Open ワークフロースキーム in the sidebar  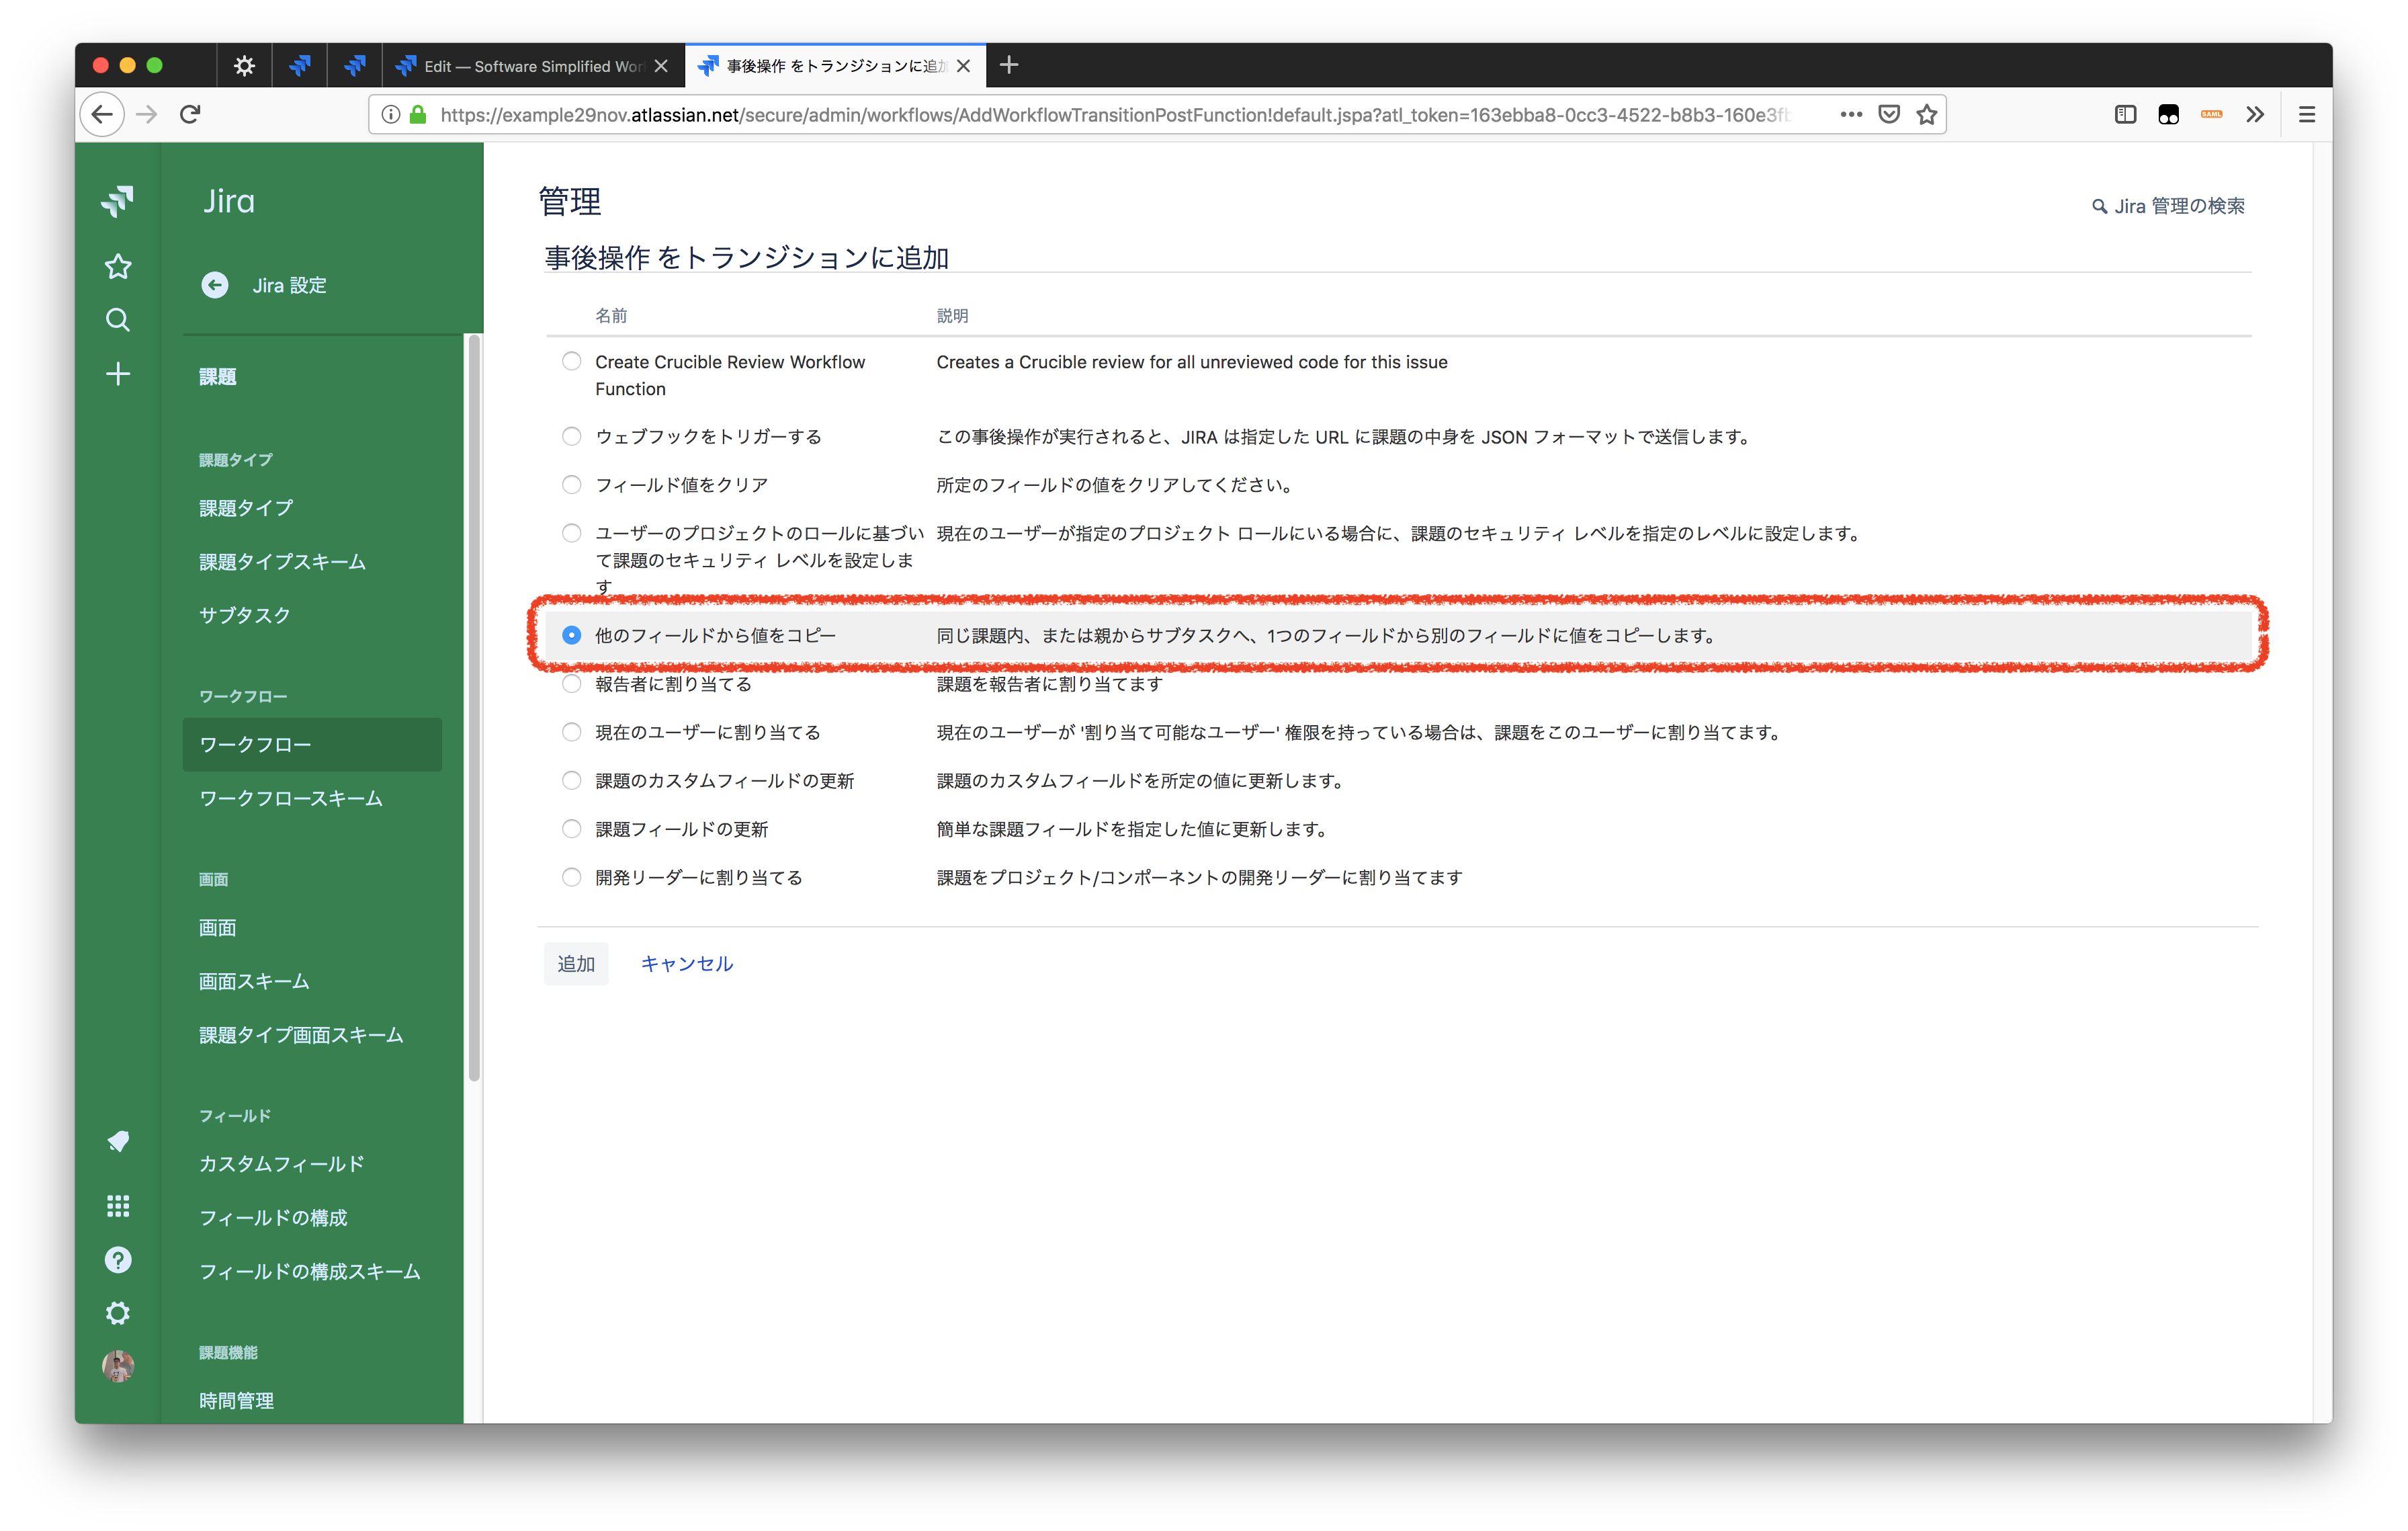tap(291, 798)
